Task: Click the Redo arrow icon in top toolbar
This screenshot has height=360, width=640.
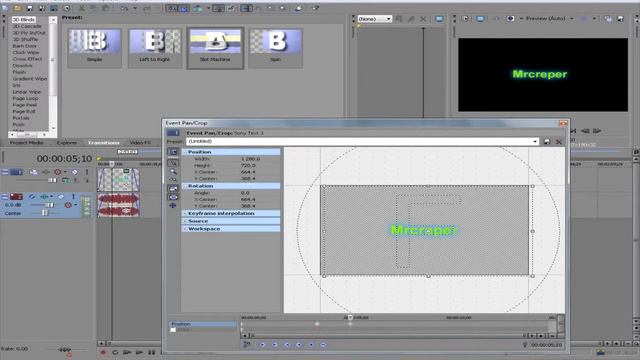Action: pyautogui.click(x=147, y=8)
